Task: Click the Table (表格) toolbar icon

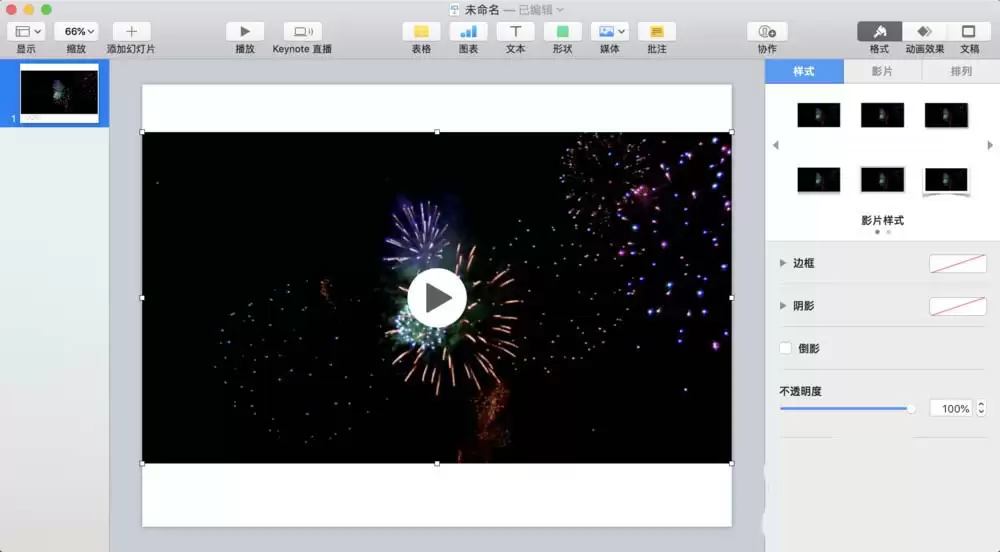Action: click(421, 31)
